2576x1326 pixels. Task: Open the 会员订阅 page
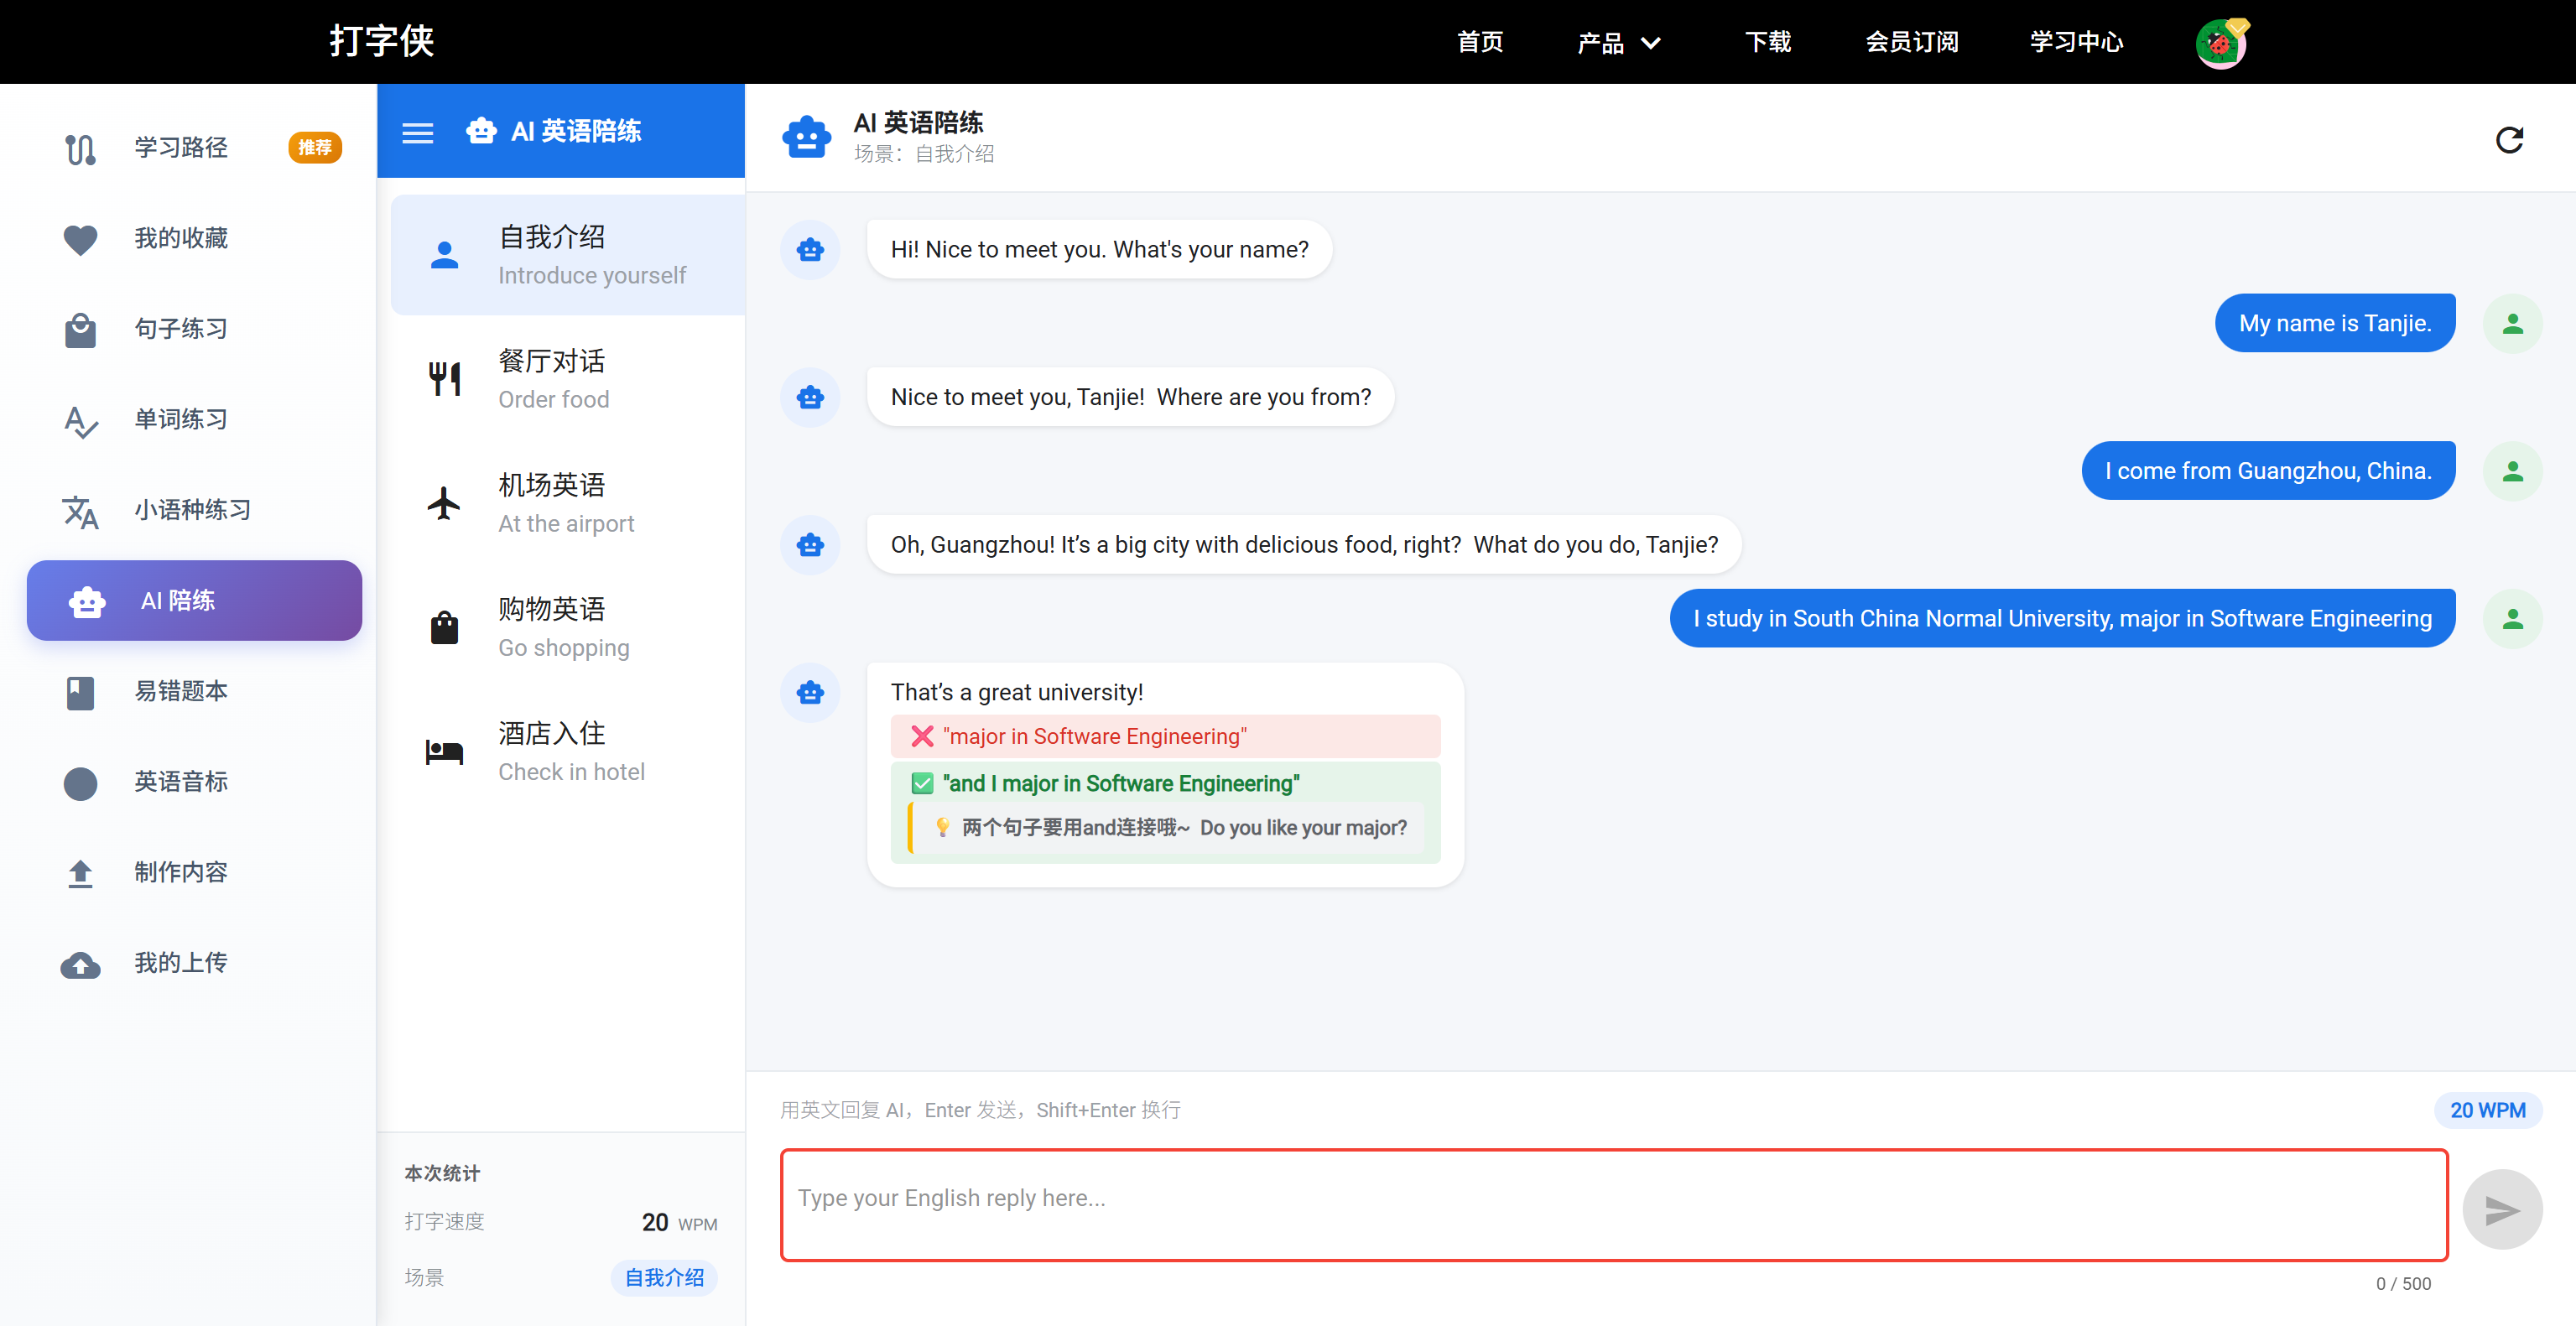1911,43
